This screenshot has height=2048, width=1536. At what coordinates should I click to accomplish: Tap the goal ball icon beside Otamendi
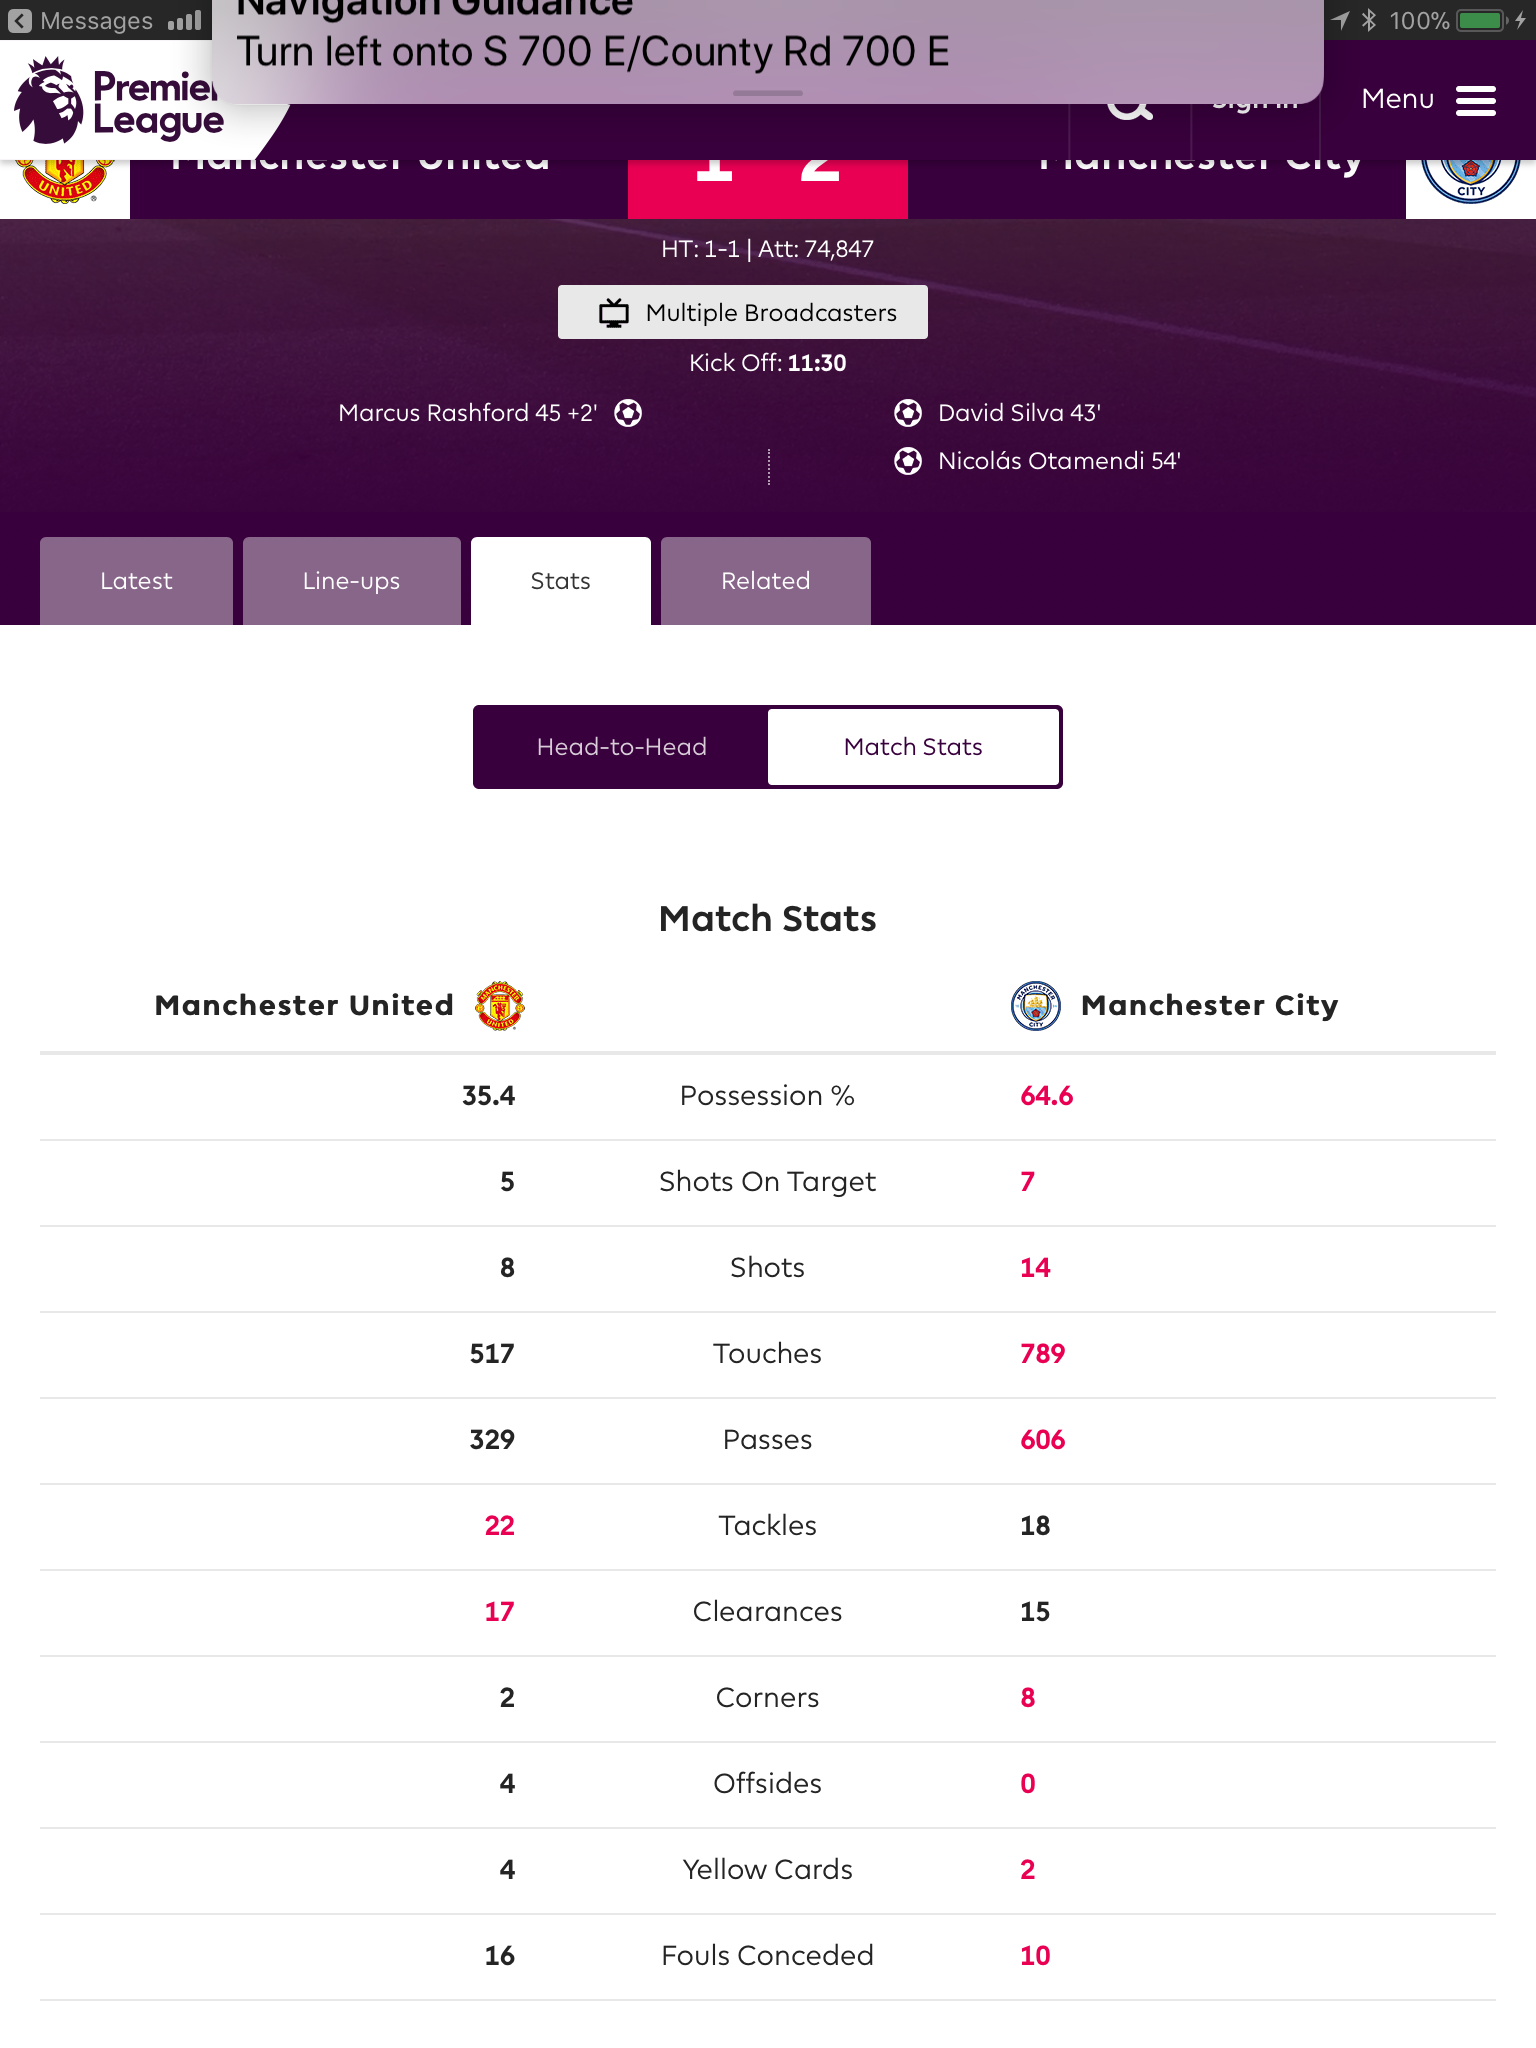tap(908, 461)
